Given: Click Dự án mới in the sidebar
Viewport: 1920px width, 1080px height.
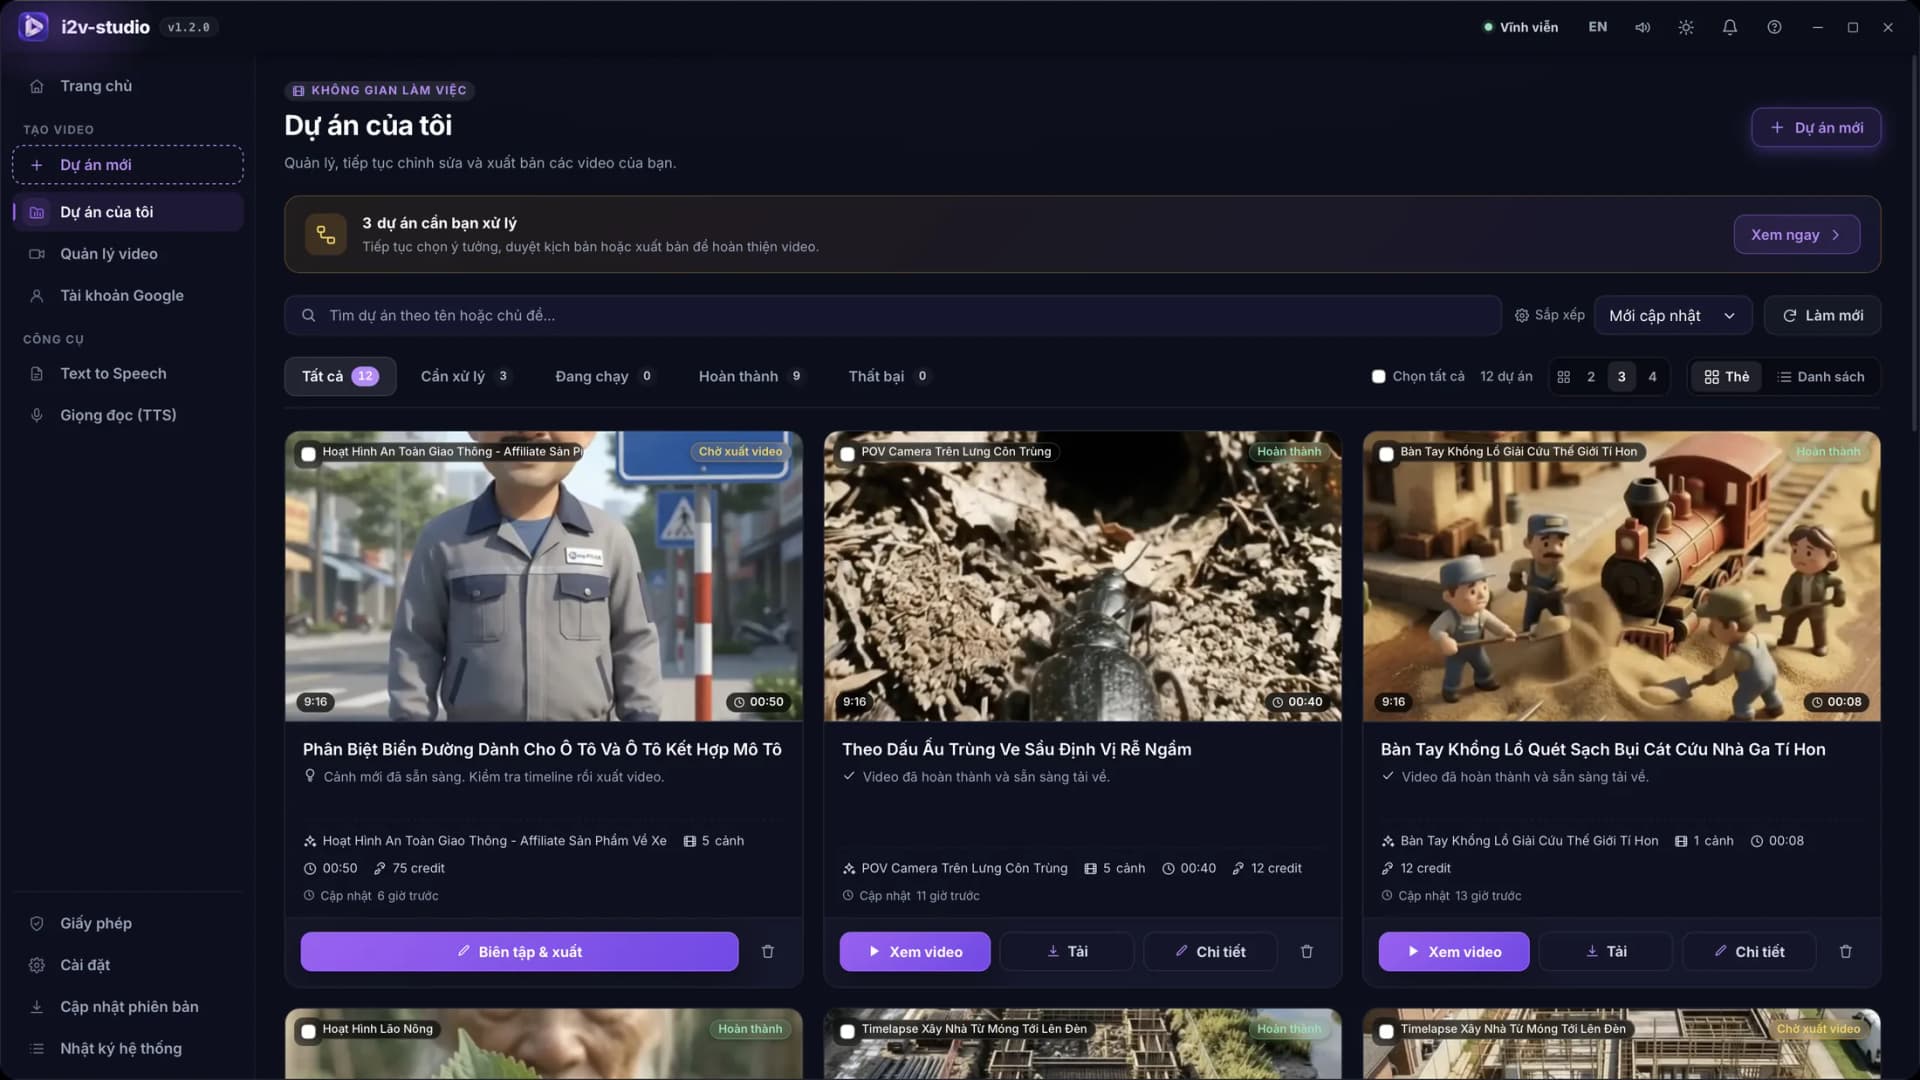Looking at the screenshot, I should (x=128, y=165).
